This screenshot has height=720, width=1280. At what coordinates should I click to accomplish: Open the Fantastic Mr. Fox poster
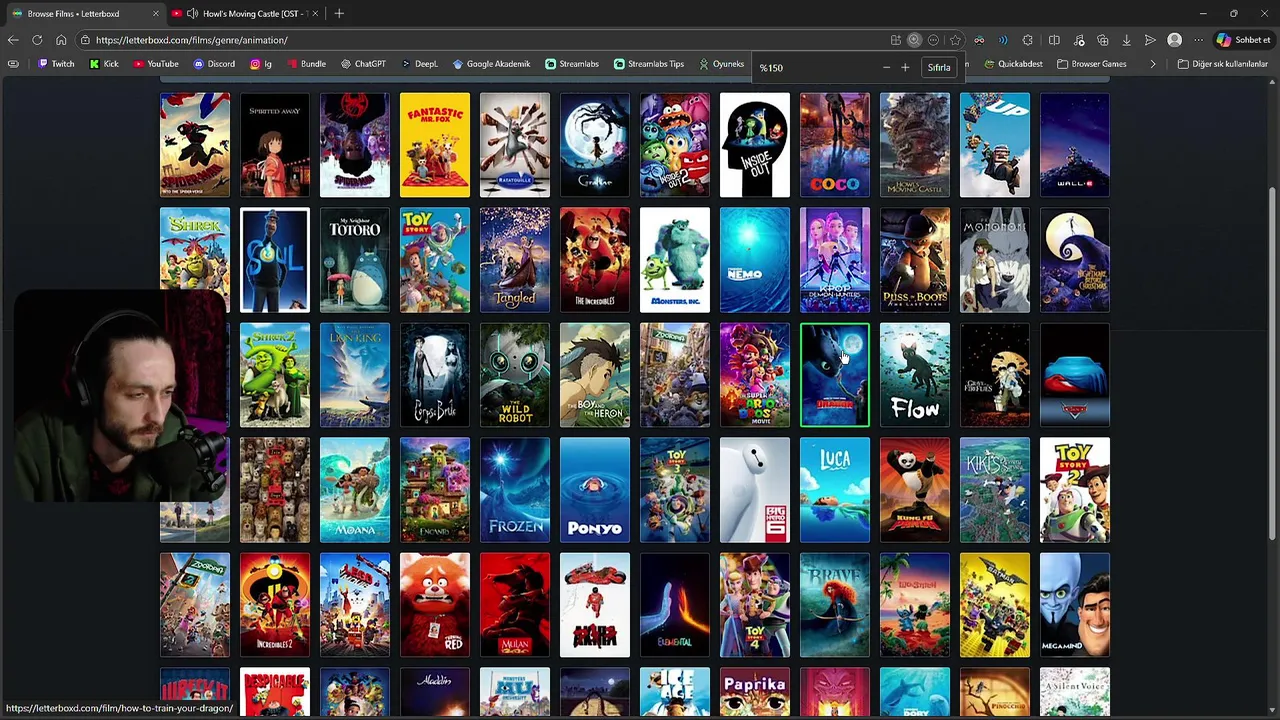point(435,145)
